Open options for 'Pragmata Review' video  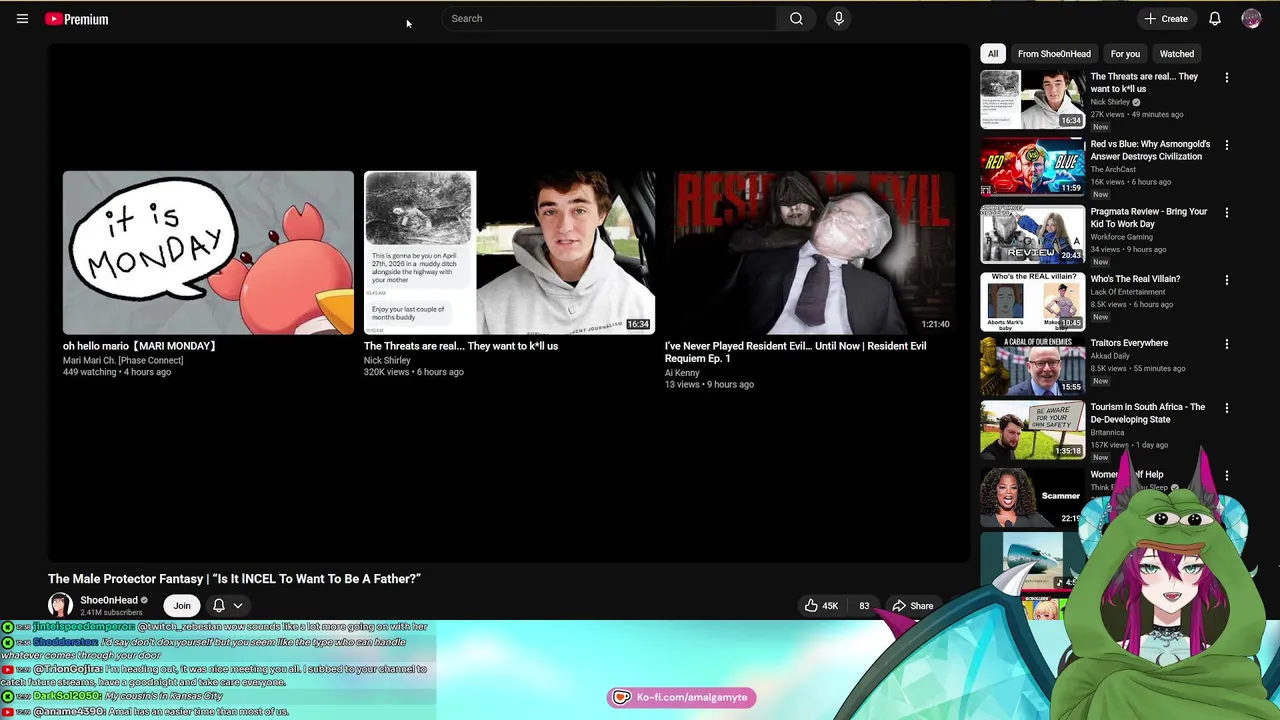coord(1227,212)
